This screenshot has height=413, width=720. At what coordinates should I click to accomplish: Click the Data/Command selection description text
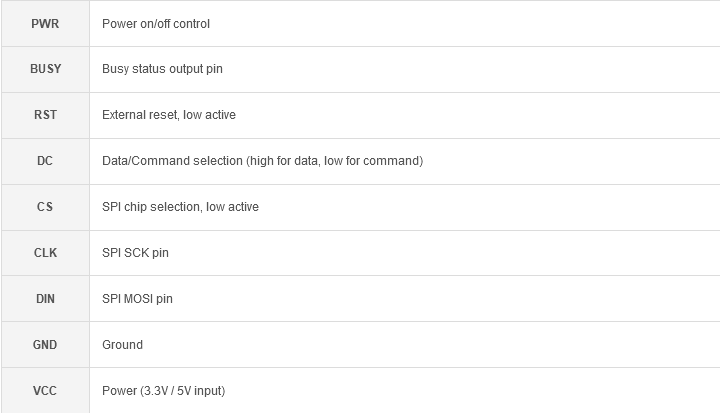point(262,161)
